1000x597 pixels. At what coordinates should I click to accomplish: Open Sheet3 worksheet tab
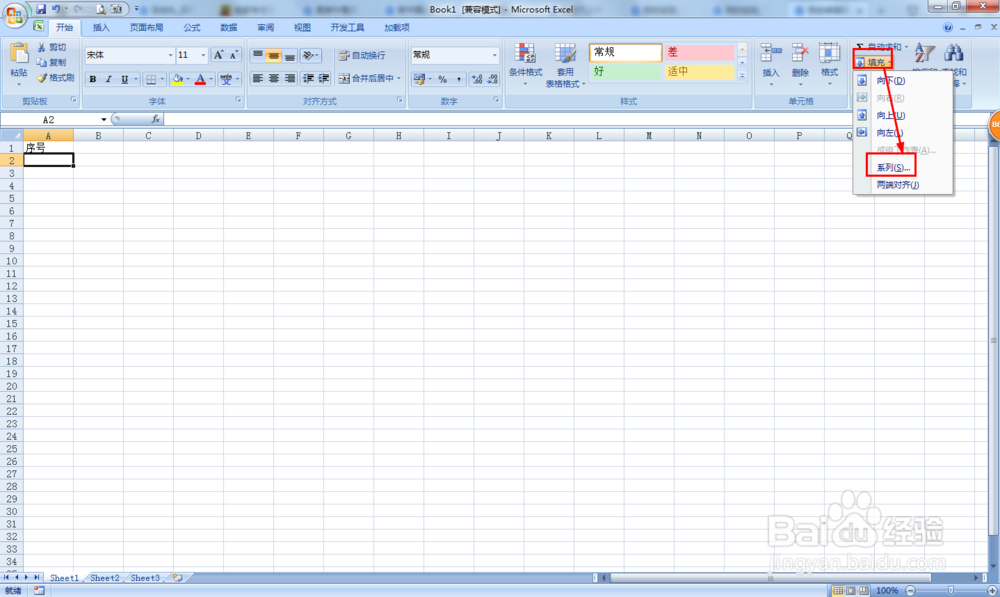point(145,578)
